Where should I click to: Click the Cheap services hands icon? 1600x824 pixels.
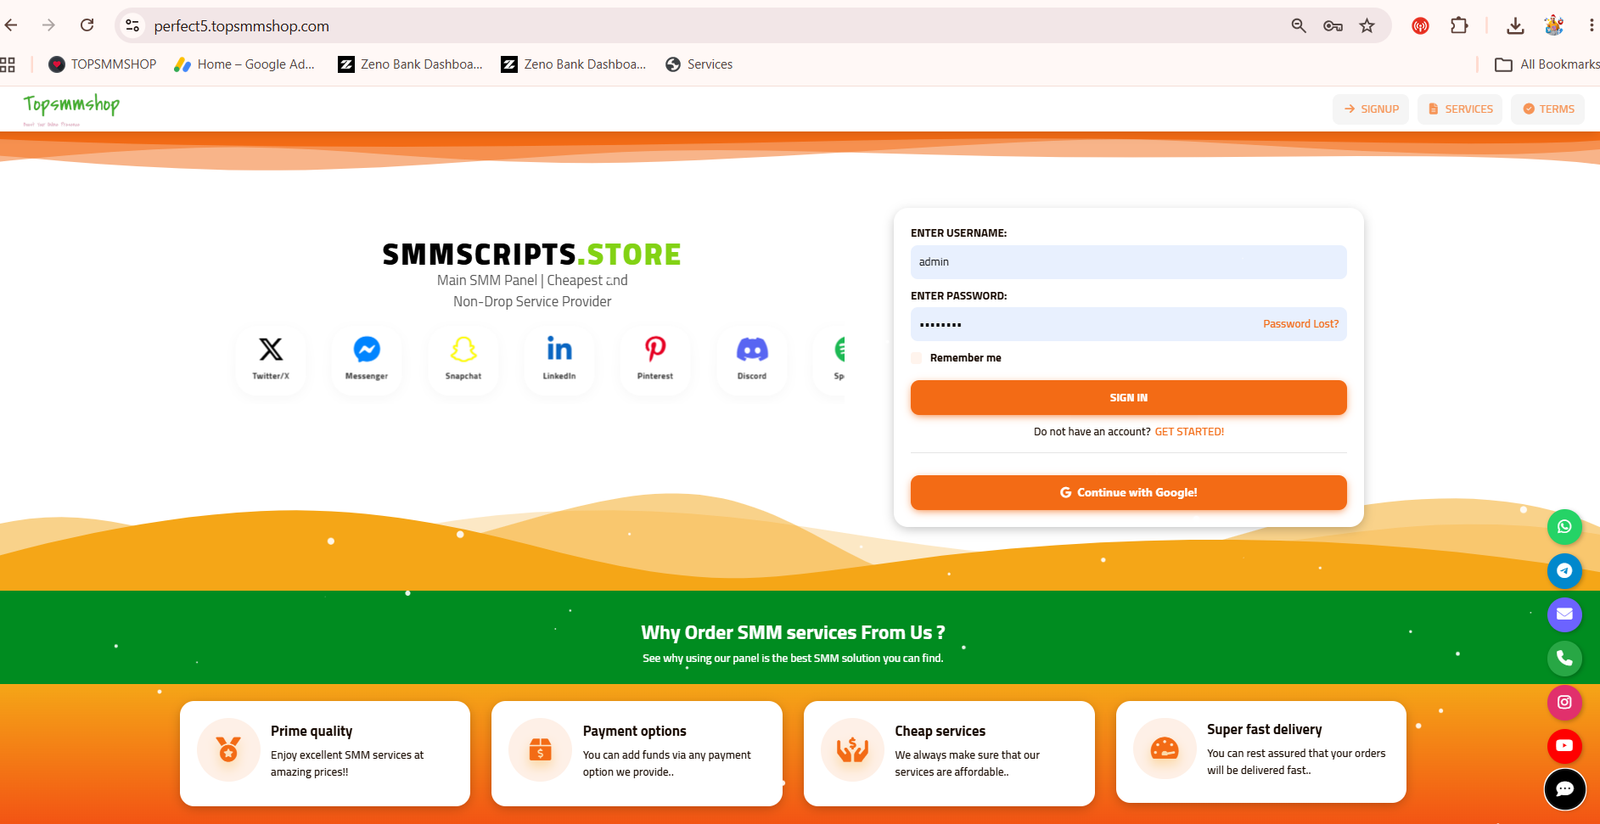(x=852, y=750)
